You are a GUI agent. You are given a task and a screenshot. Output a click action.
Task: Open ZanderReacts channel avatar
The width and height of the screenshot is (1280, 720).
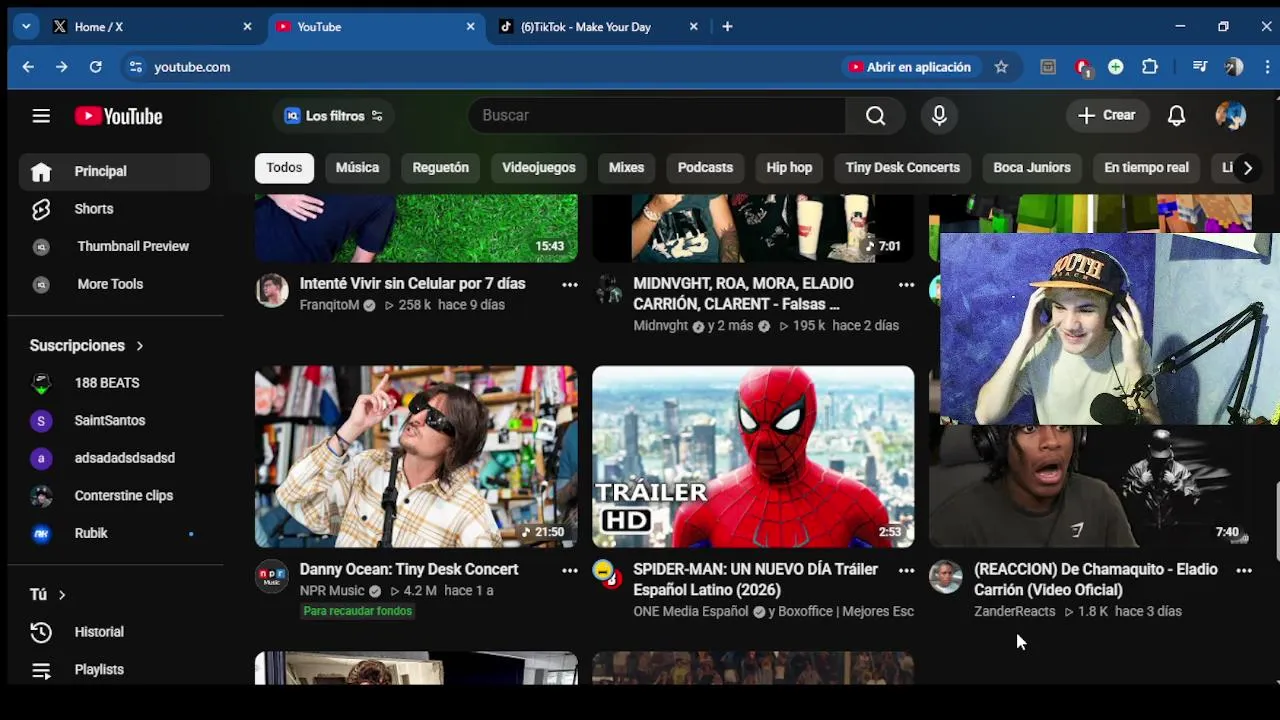click(x=945, y=577)
